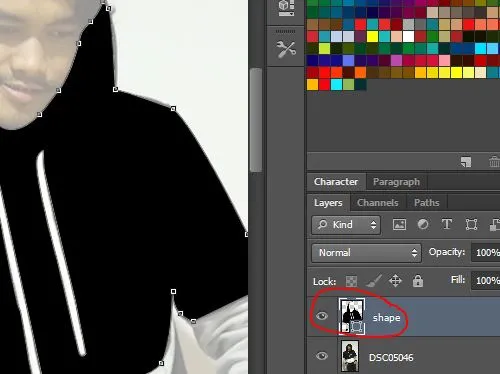Pick the light pink swatch

point(444,60)
